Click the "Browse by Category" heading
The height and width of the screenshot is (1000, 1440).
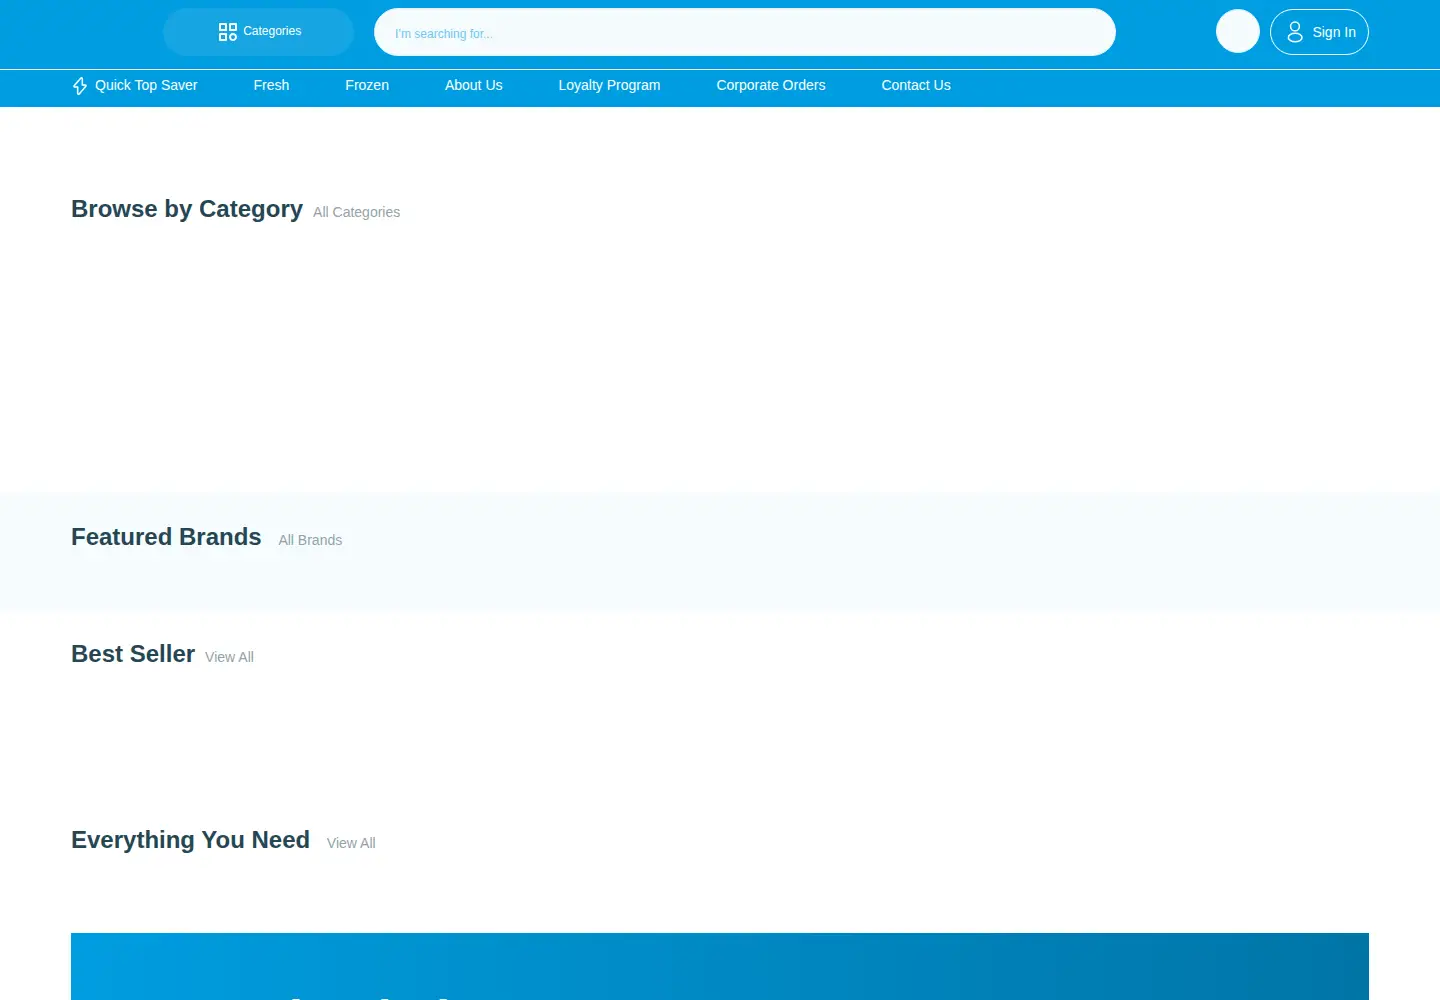(187, 209)
